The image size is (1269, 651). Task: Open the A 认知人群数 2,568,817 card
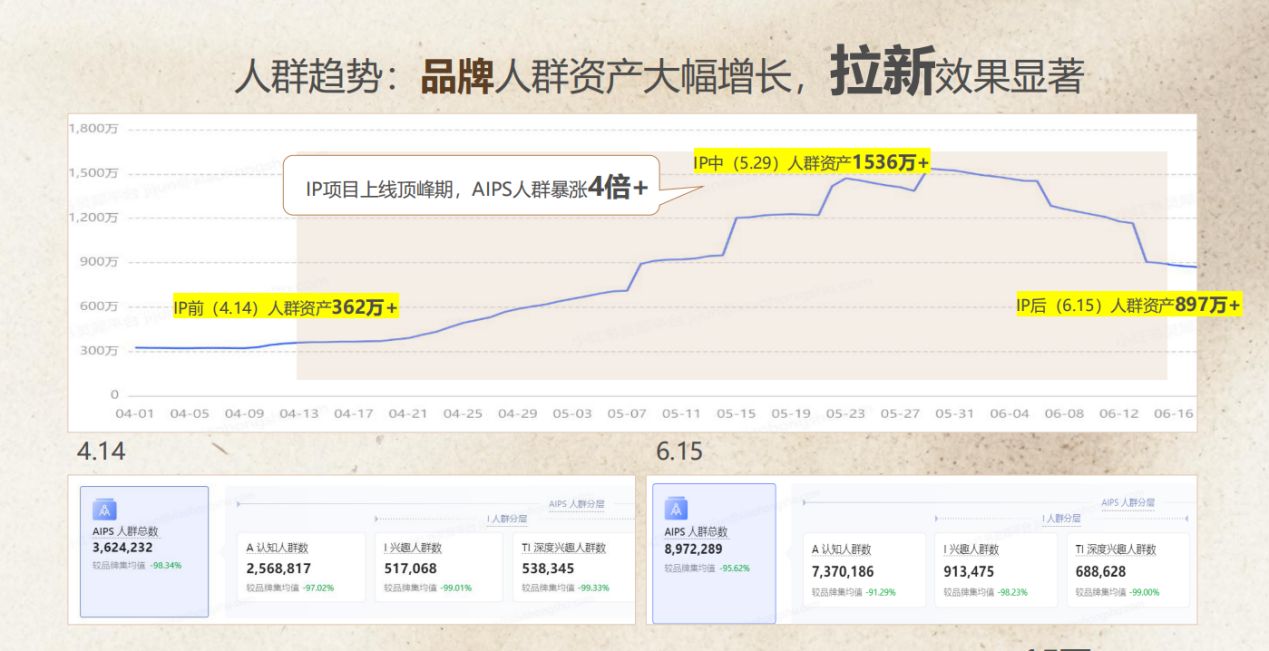point(302,567)
